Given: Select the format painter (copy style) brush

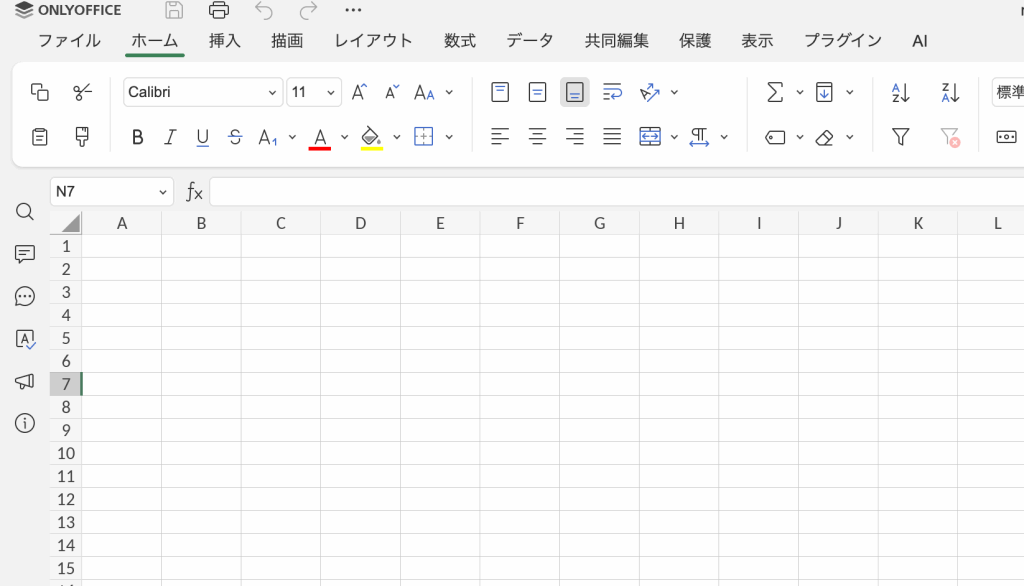Looking at the screenshot, I should pos(83,137).
